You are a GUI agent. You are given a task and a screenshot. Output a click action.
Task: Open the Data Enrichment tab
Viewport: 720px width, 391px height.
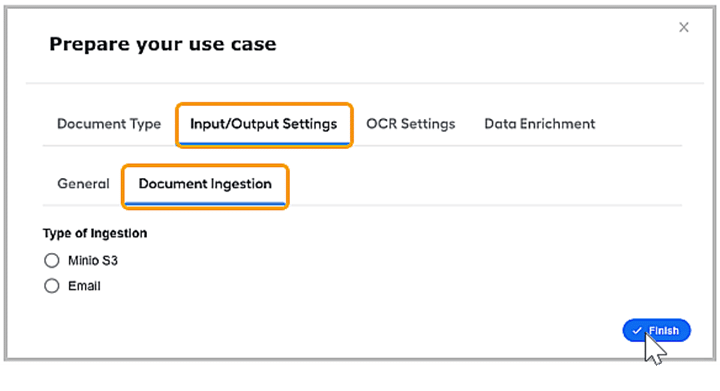click(x=540, y=124)
